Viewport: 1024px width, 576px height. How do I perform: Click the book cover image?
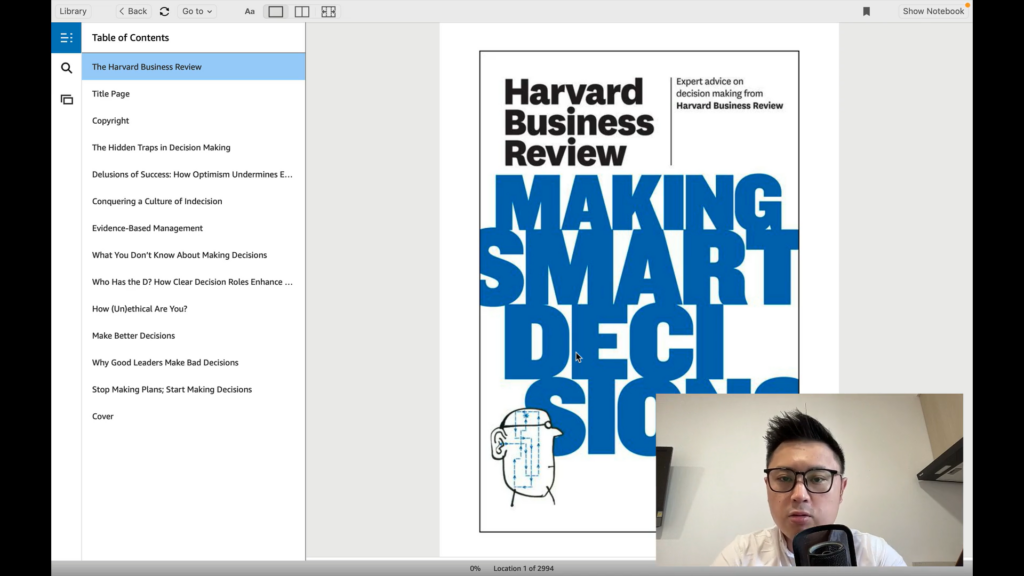click(x=639, y=291)
